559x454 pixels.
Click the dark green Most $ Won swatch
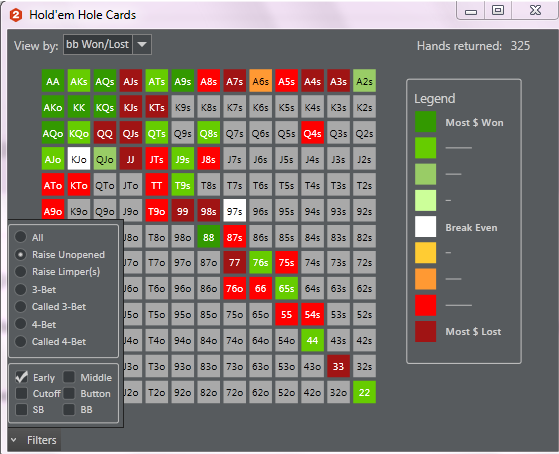point(425,122)
